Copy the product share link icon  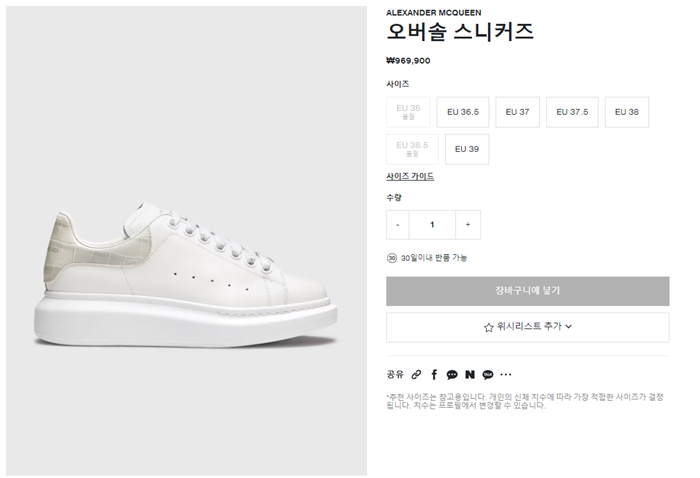[x=417, y=375]
